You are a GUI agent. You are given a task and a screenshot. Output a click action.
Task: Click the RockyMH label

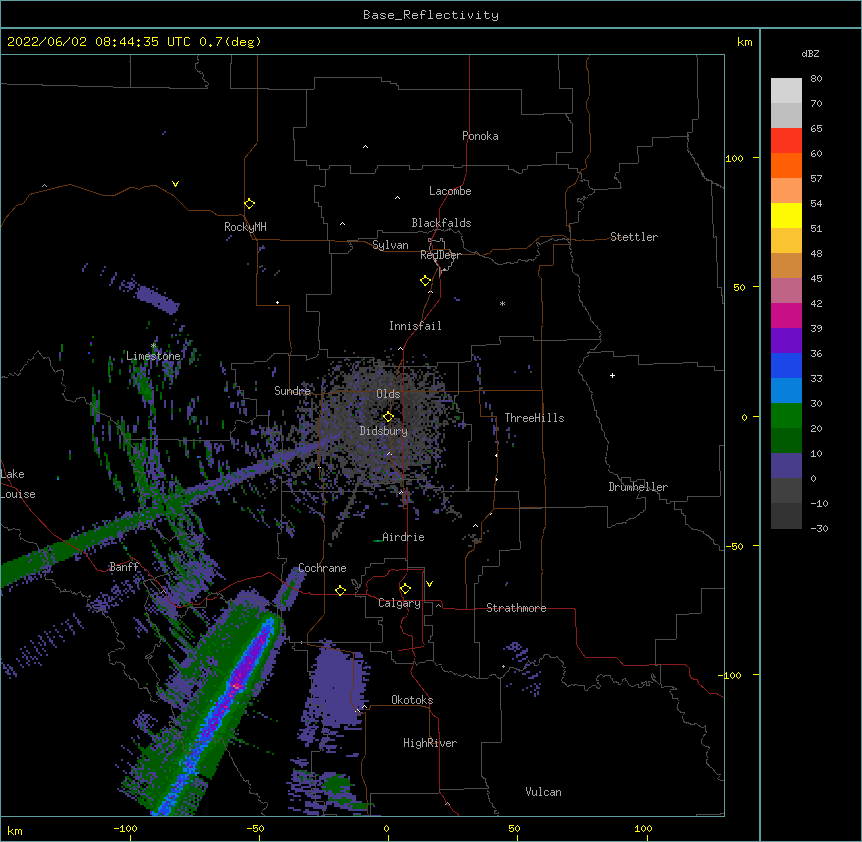tap(245, 227)
